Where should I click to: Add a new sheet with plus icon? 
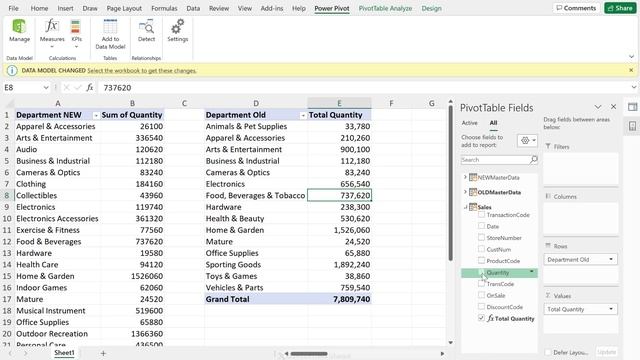pyautogui.click(x=103, y=353)
